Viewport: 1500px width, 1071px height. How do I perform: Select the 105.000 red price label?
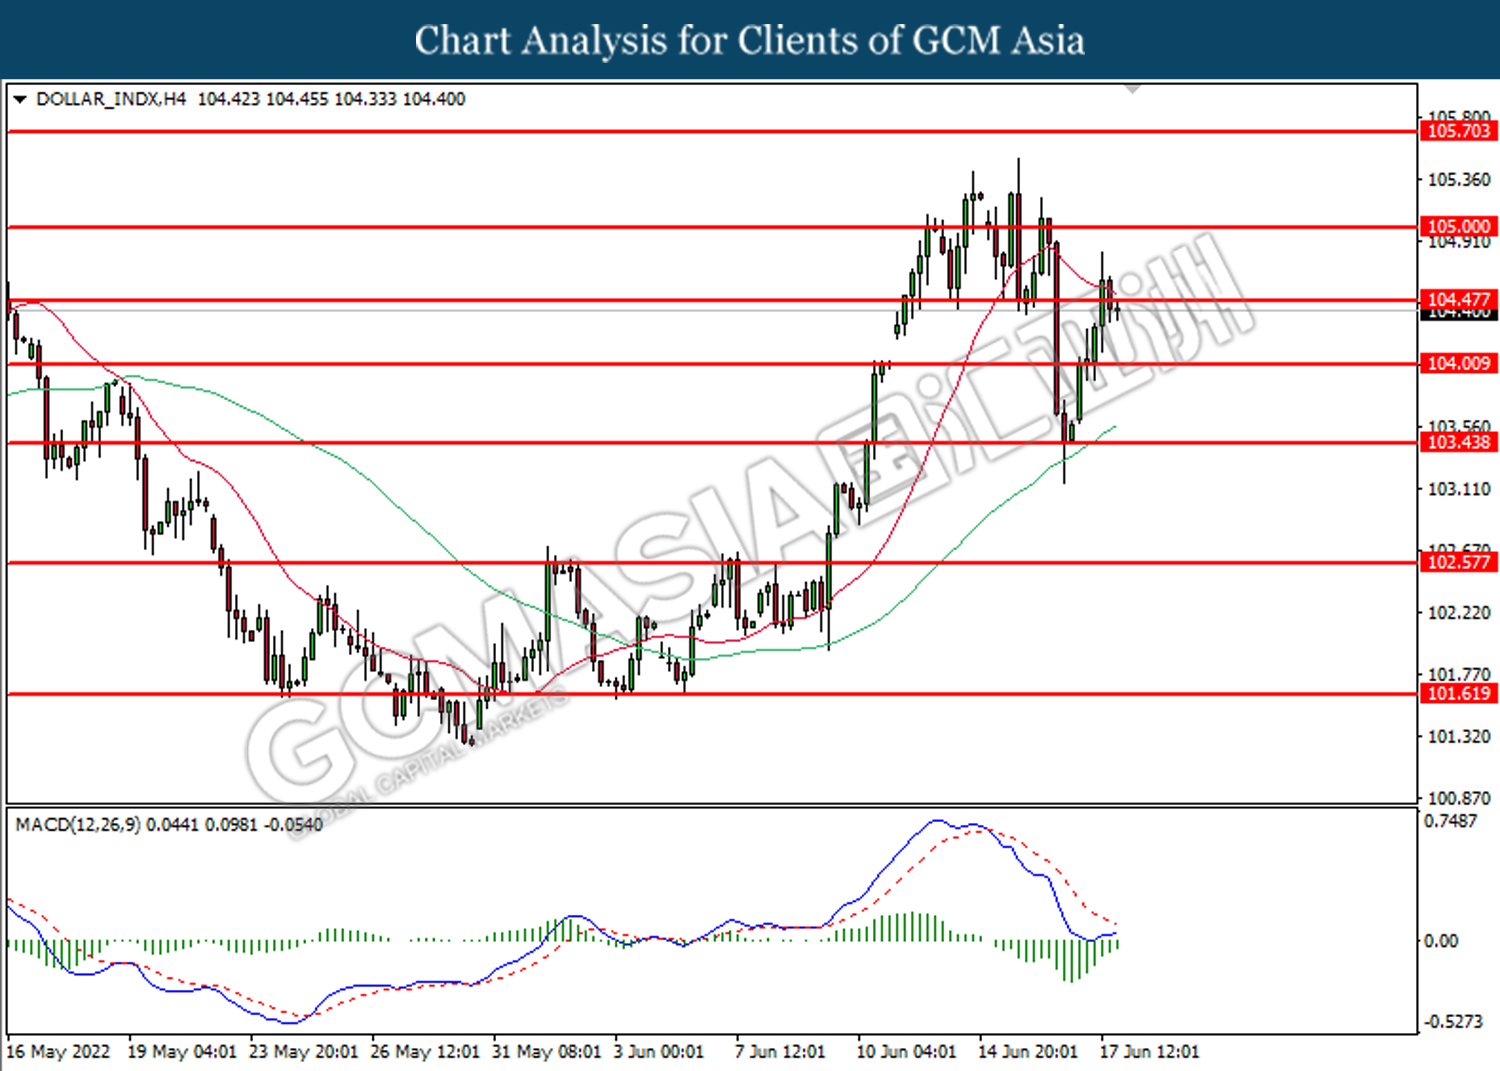click(1458, 227)
